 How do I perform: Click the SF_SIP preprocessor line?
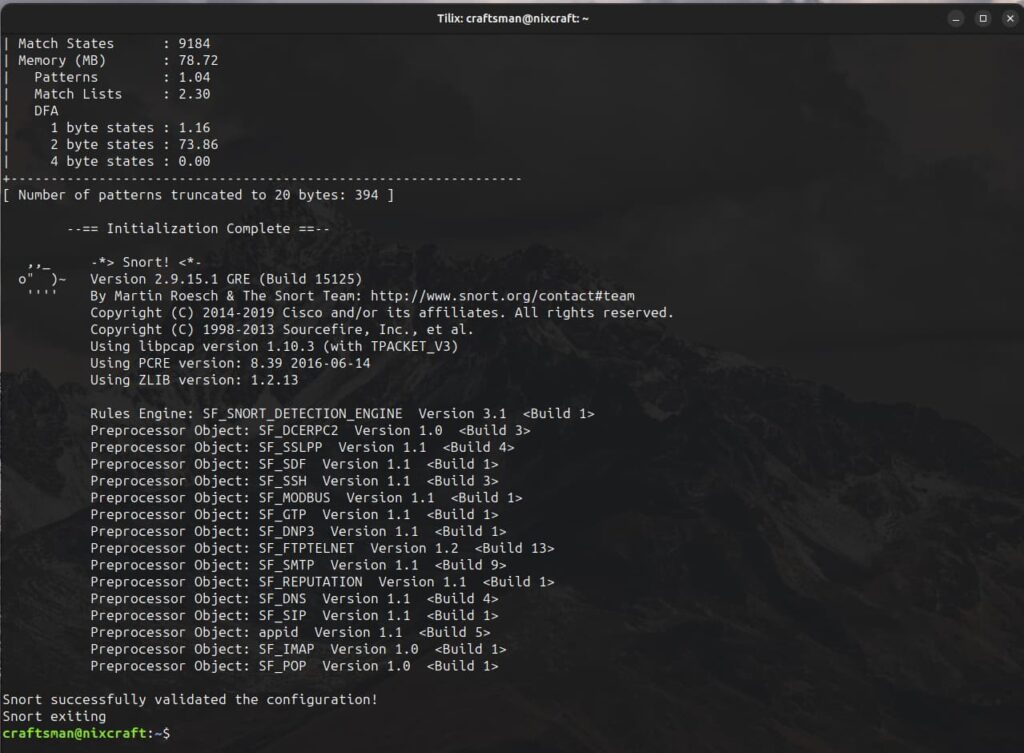click(x=294, y=616)
